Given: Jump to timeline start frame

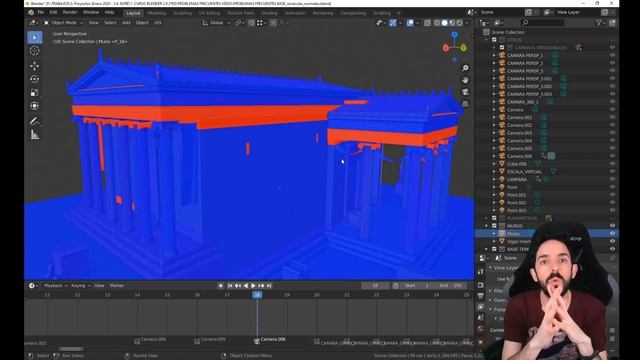Looking at the screenshot, I should 230,286.
